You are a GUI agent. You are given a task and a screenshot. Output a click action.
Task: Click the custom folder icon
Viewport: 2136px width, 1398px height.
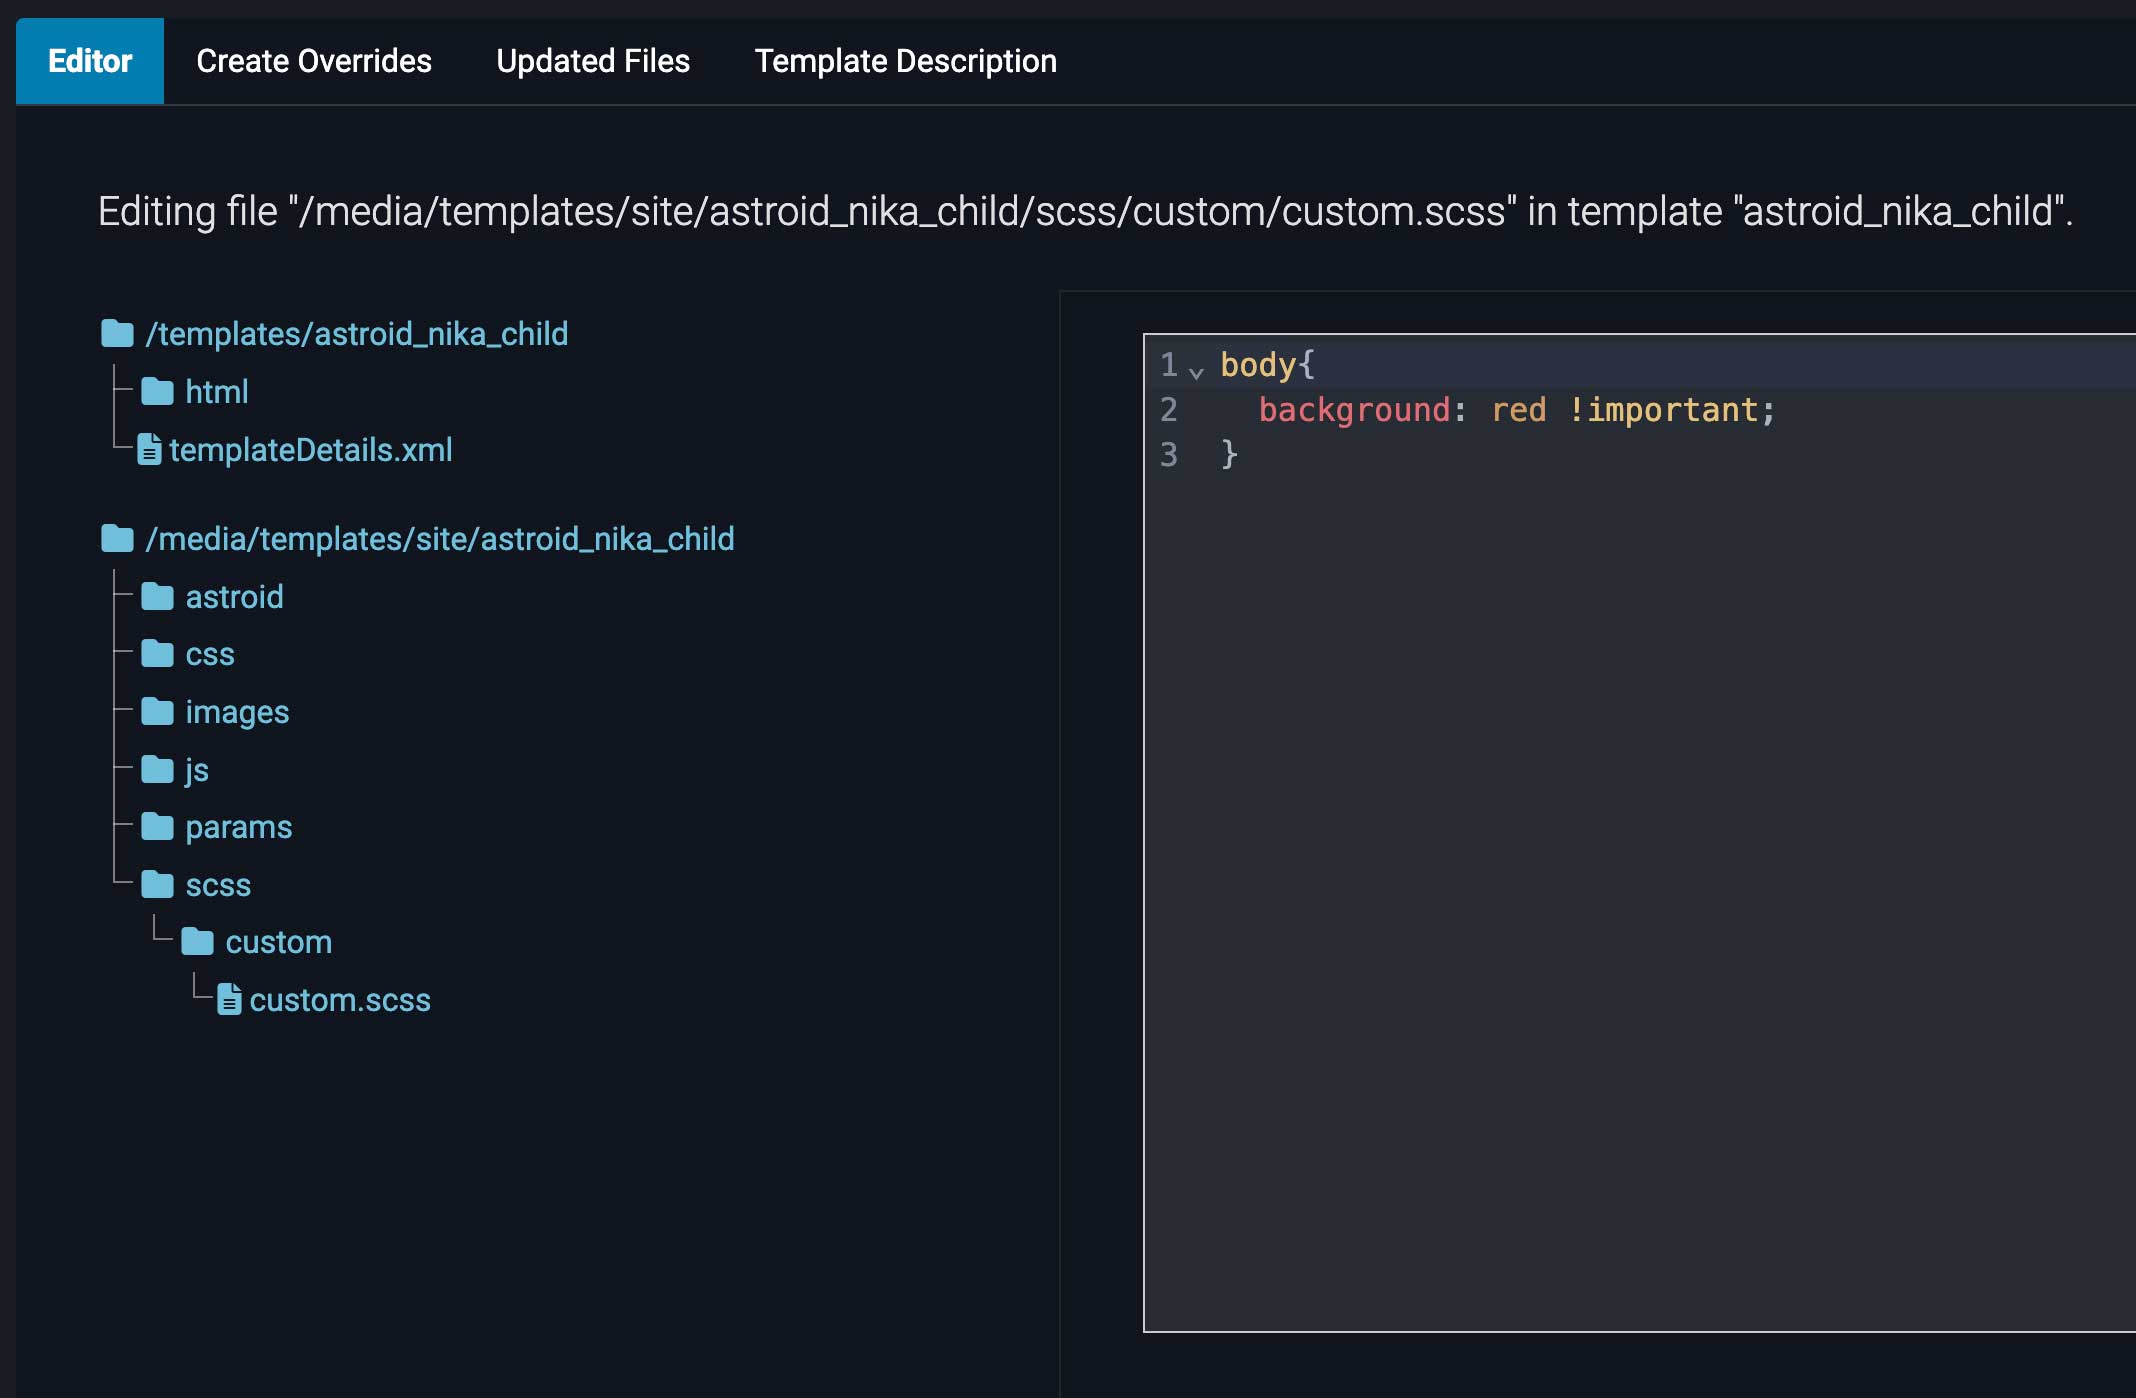[197, 942]
